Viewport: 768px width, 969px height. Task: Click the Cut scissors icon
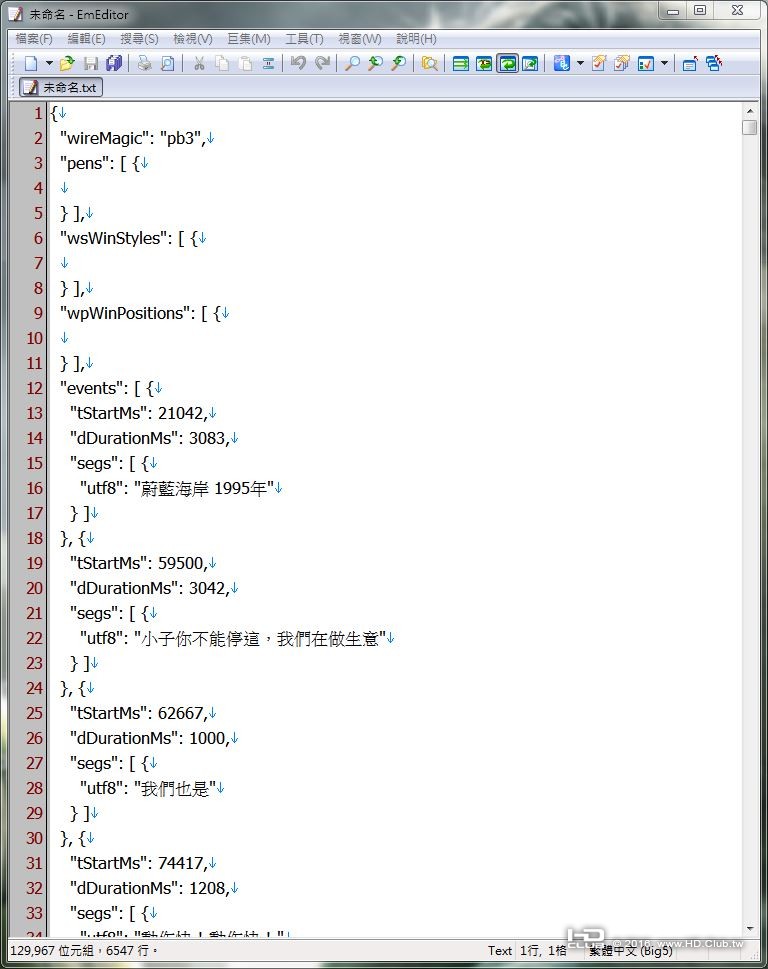[x=199, y=63]
